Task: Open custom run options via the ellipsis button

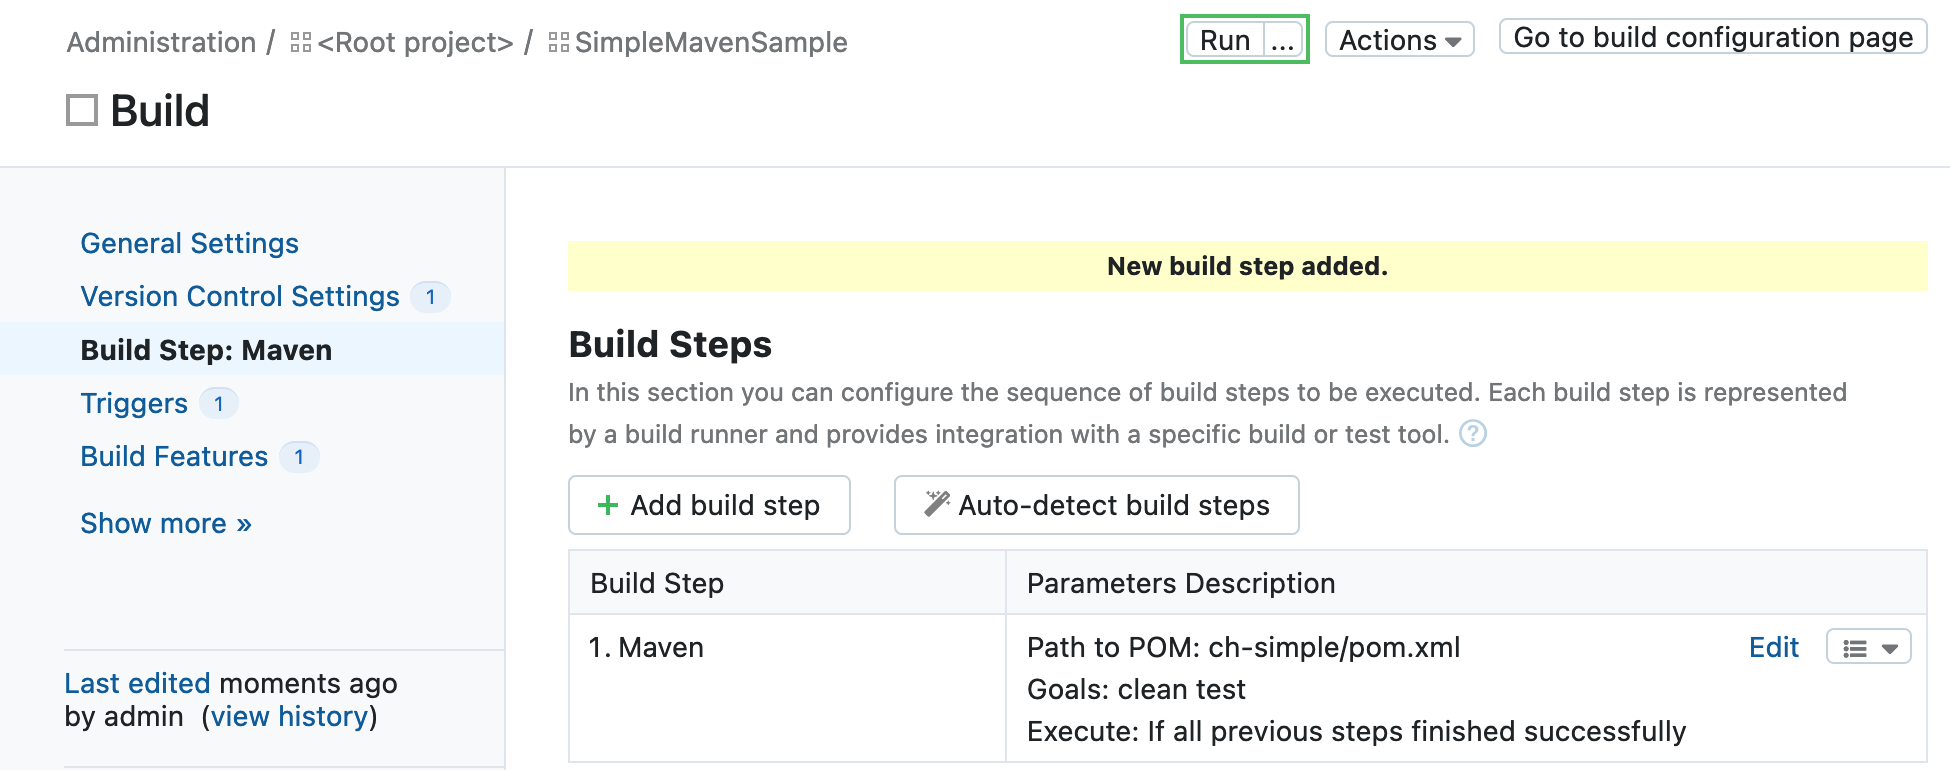Action: click(x=1283, y=40)
